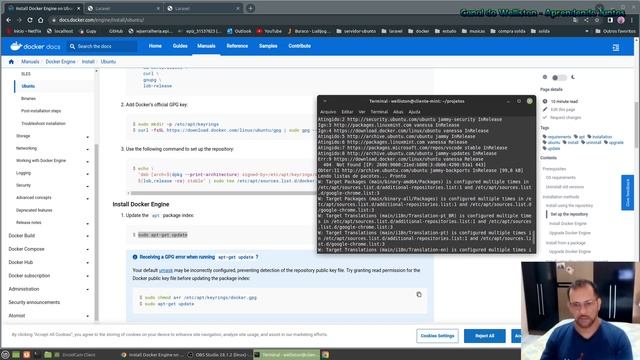Click the Docker docs whale logo
640x360 pixels.
pos(16,46)
